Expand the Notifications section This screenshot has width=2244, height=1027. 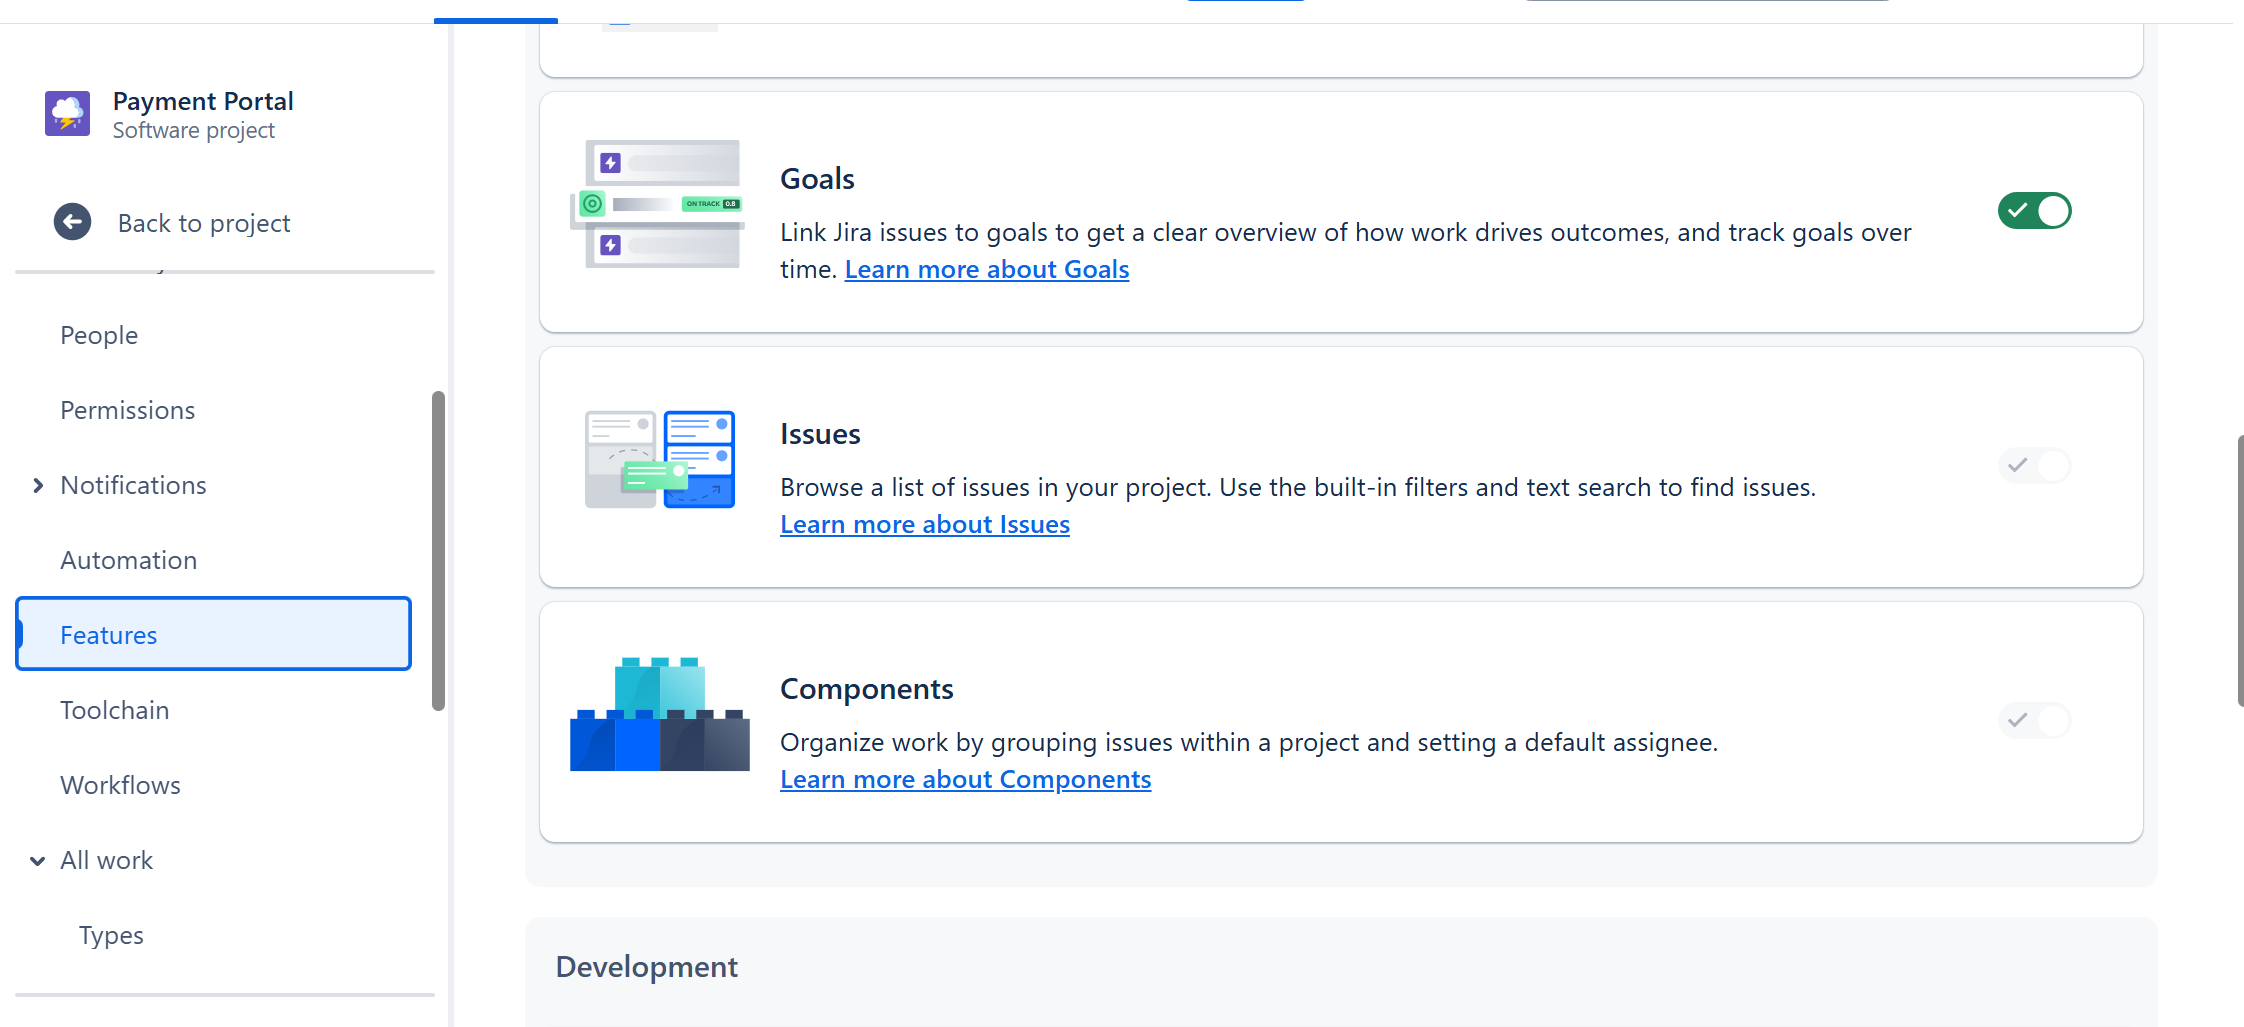point(39,485)
